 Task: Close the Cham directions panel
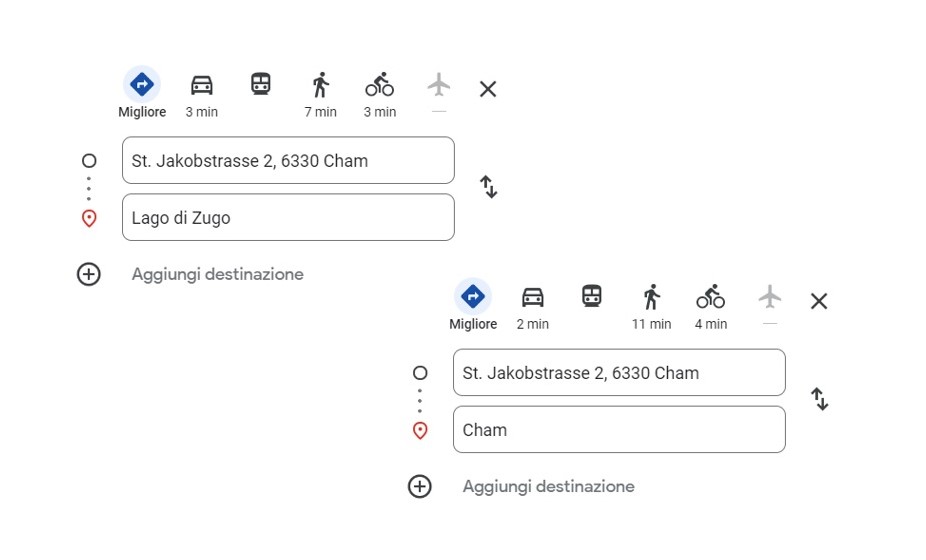(819, 301)
